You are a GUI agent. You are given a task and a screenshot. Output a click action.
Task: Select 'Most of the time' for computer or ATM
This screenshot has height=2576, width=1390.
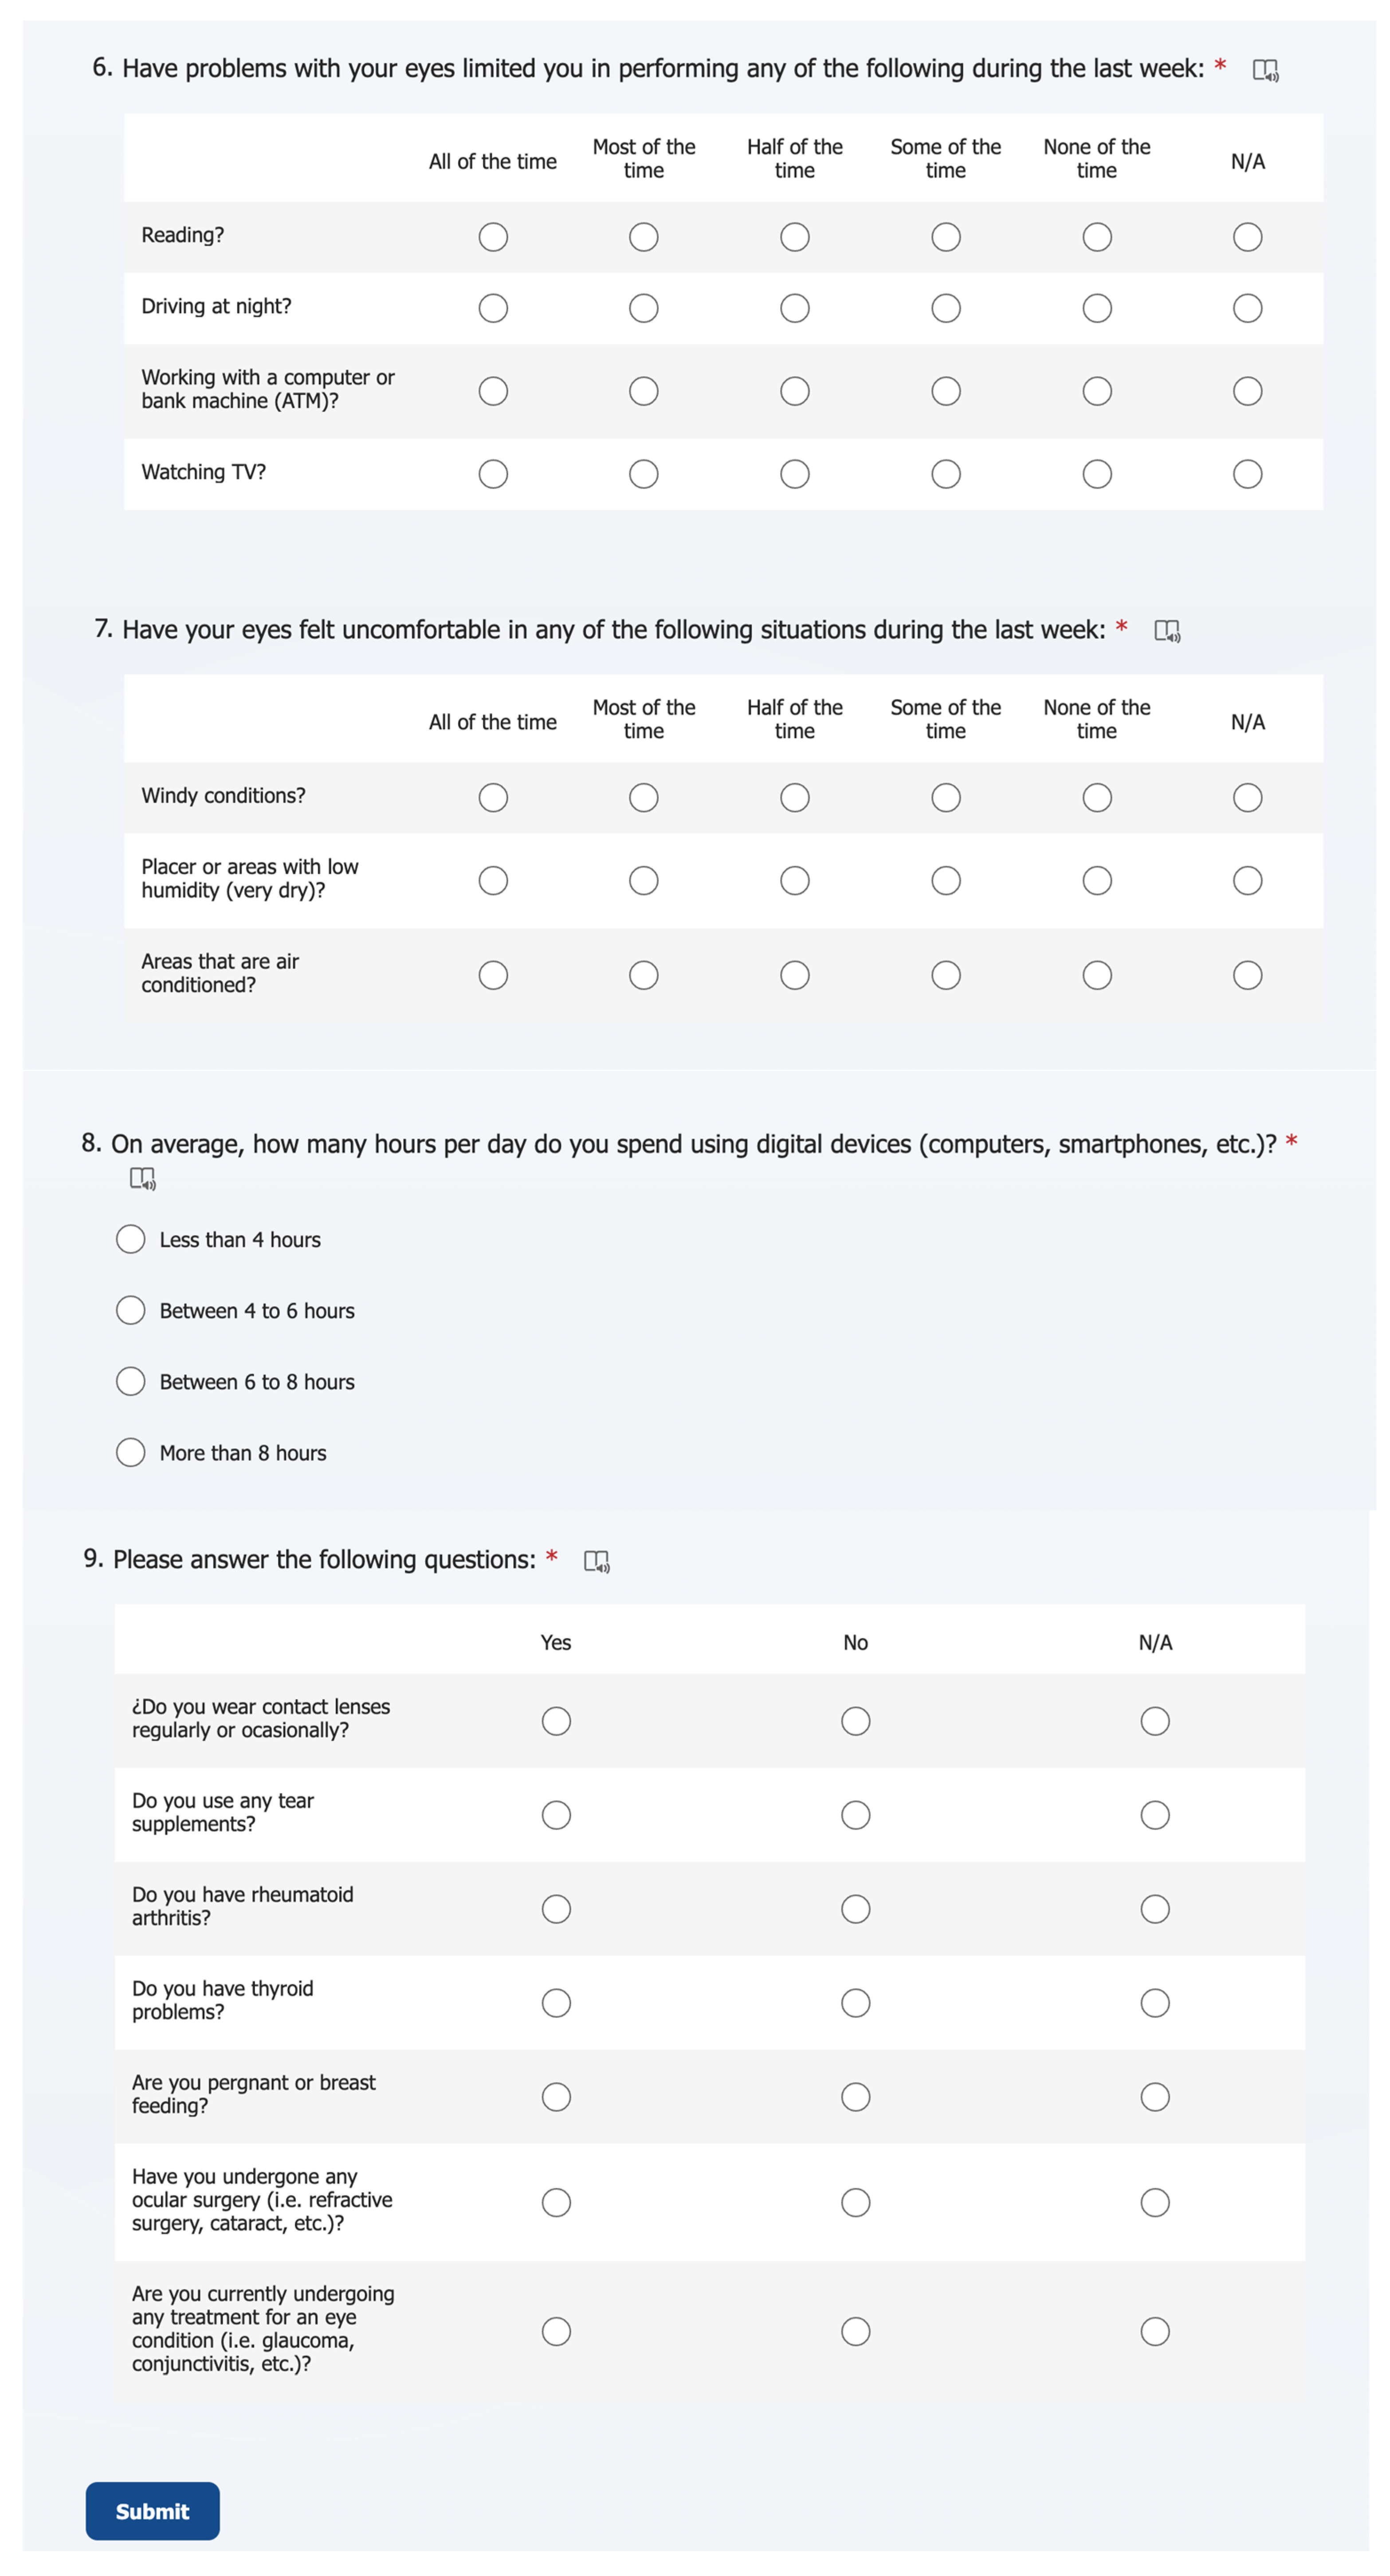pos(643,391)
